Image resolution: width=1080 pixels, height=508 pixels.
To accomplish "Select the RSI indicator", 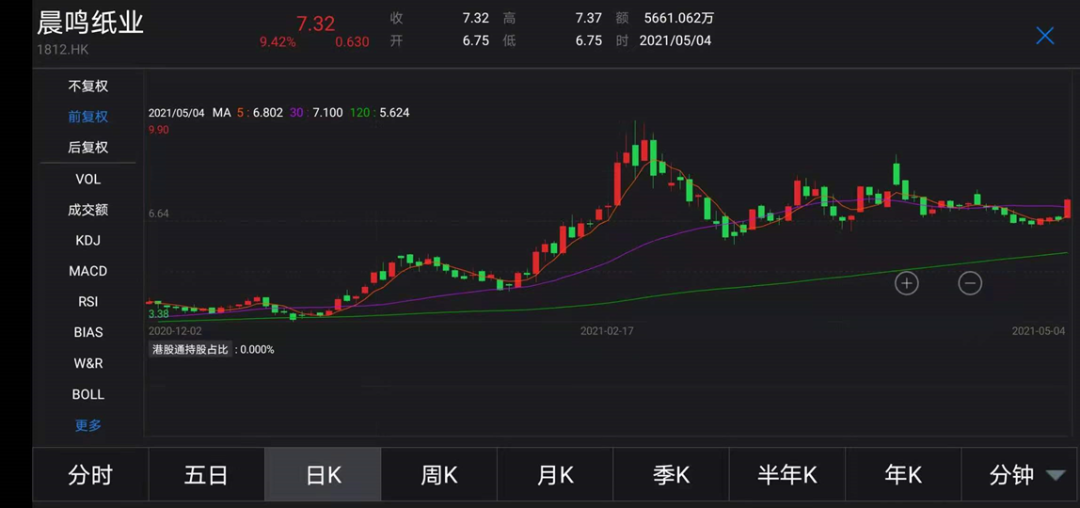I will (88, 301).
